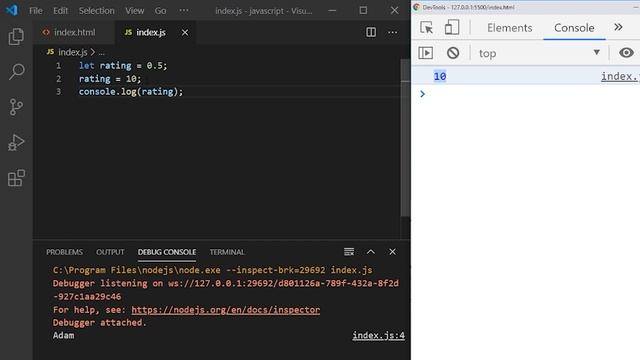Close the index.js editor tab
This screenshot has height=360, width=640.
tap(185, 32)
